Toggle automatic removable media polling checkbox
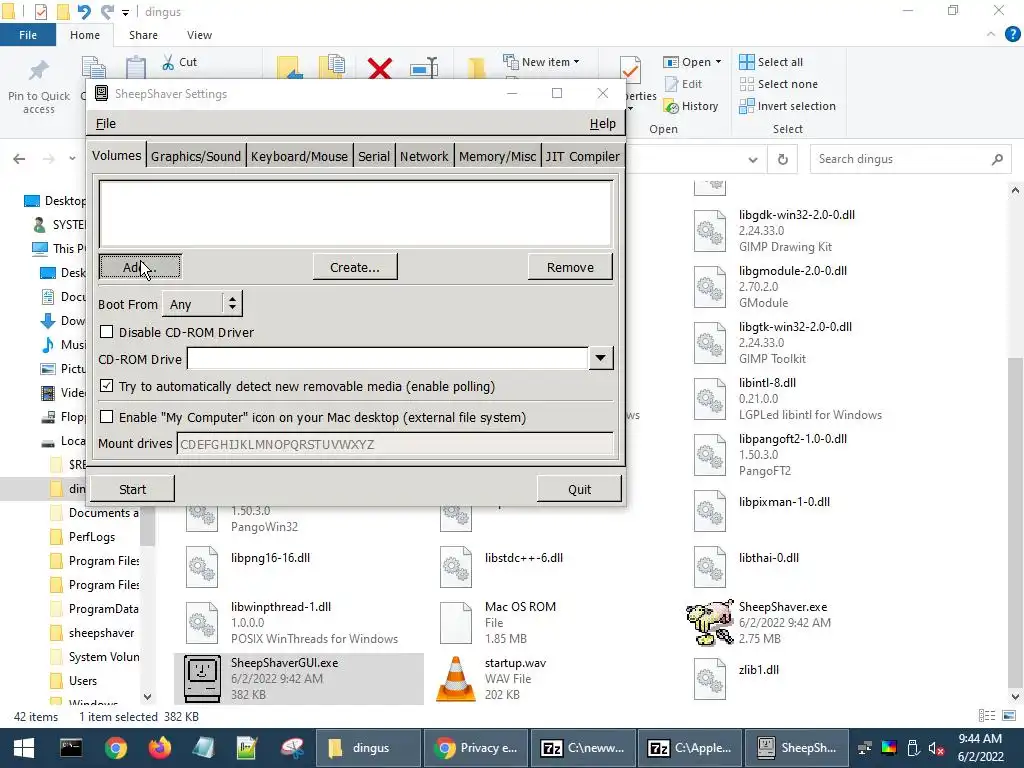 pos(106,386)
